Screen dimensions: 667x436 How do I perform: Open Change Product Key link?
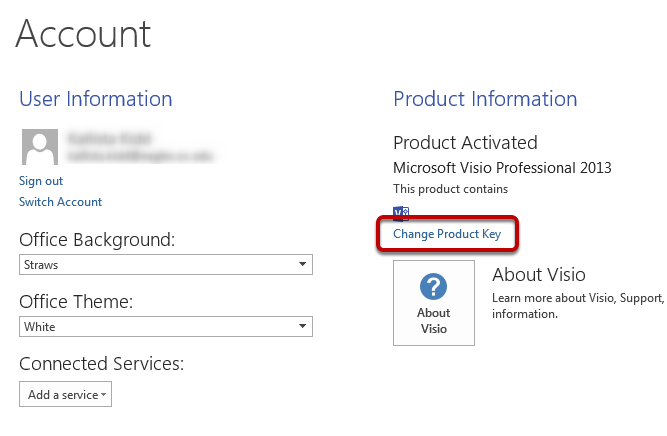447,234
